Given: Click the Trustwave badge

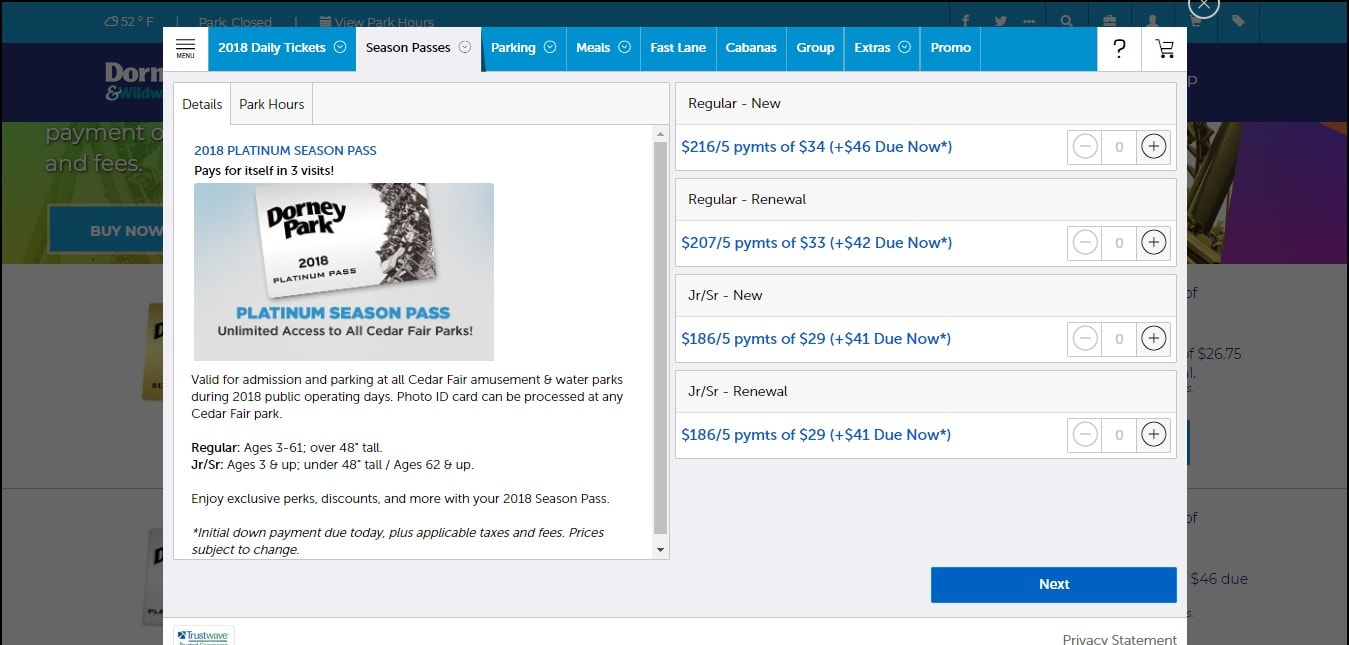Looking at the screenshot, I should tap(204, 636).
